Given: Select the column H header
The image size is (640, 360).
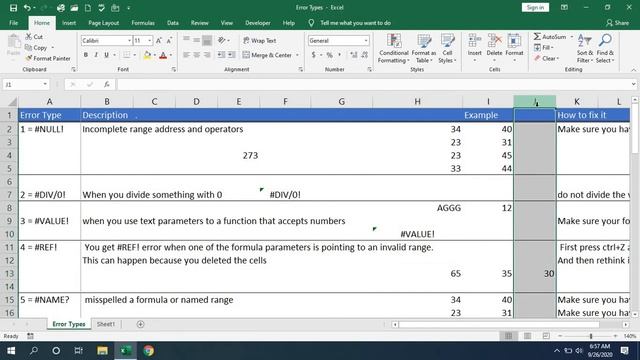Looking at the screenshot, I should coord(417,101).
